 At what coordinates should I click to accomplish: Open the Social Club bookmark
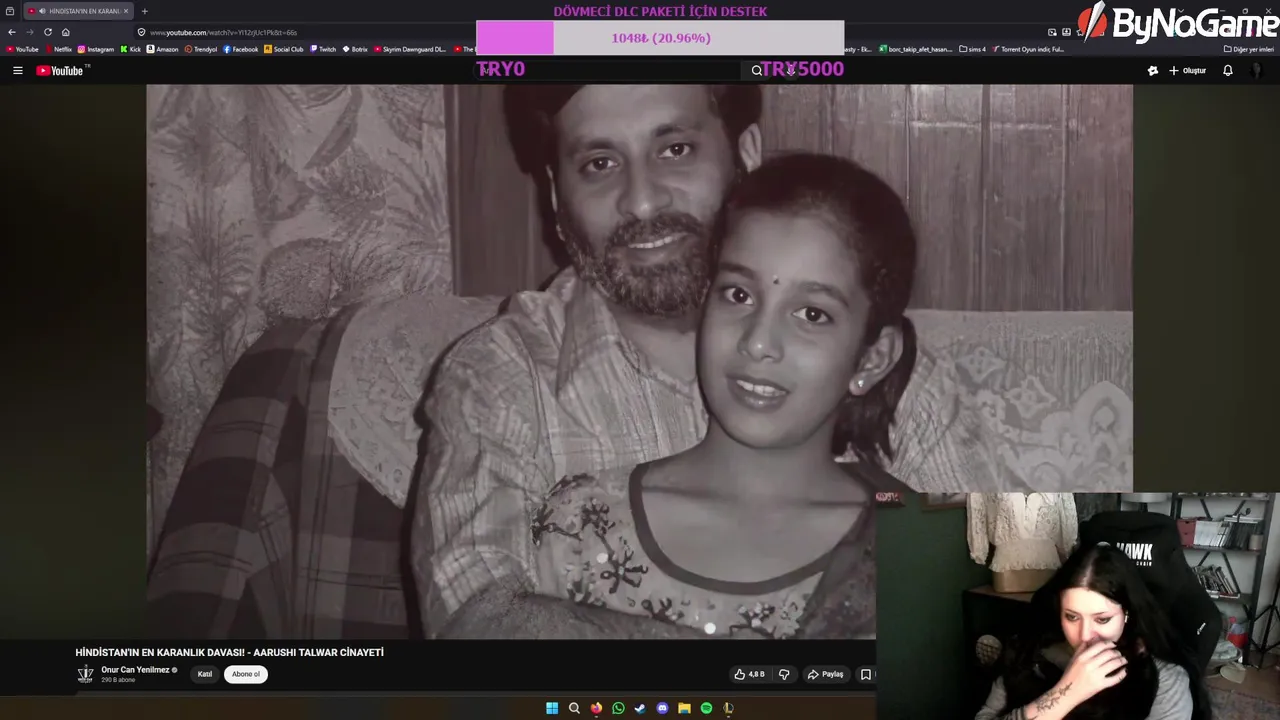(284, 49)
